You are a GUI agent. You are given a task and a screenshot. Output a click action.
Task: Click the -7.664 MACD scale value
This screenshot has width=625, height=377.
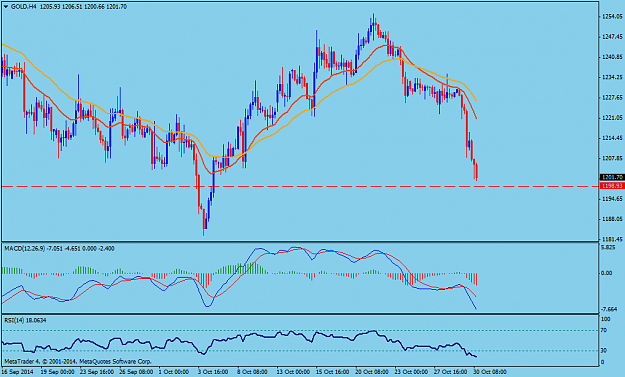click(x=609, y=309)
